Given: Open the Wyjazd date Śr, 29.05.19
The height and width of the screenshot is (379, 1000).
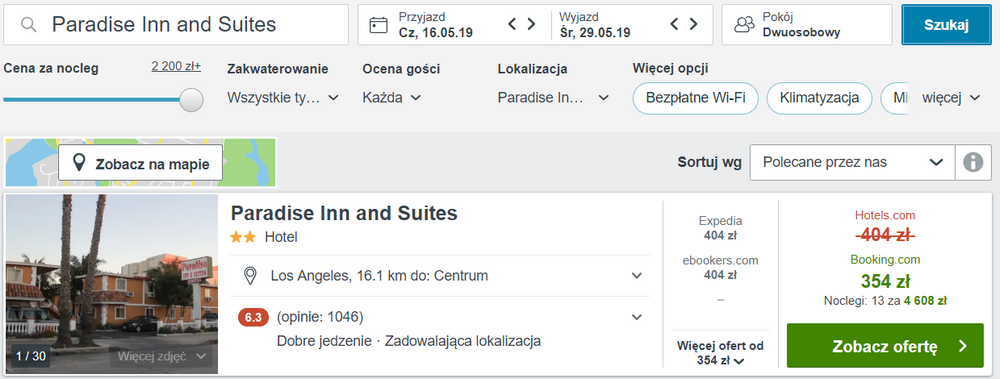Looking at the screenshot, I should (x=594, y=33).
